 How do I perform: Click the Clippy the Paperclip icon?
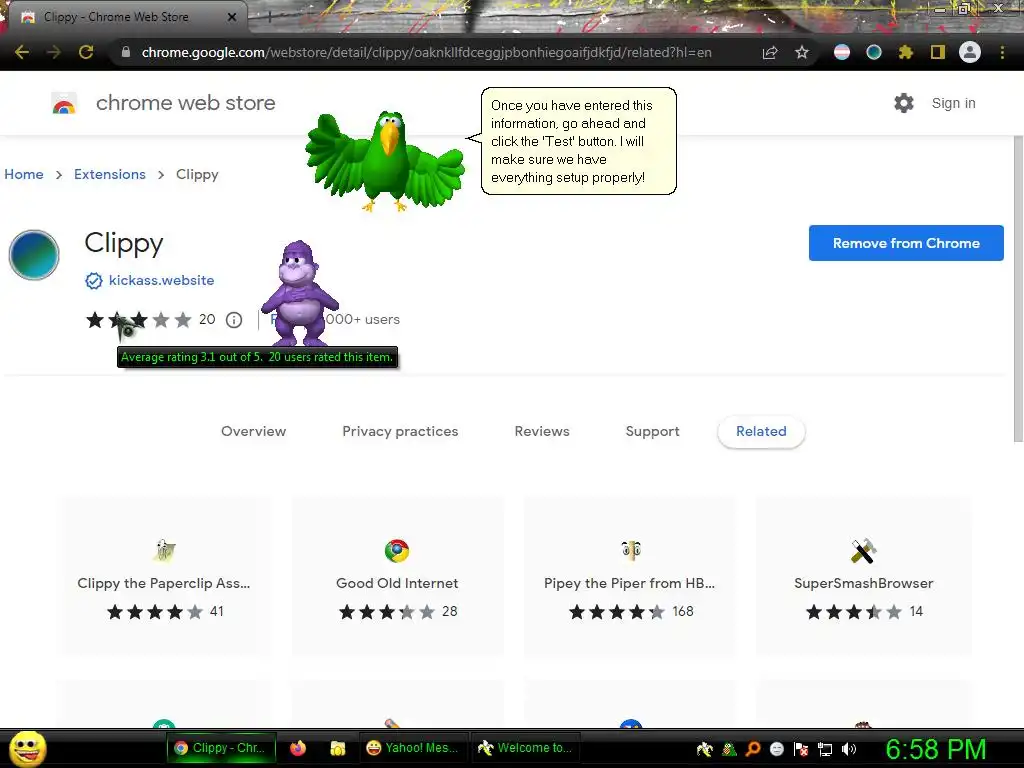(x=164, y=551)
